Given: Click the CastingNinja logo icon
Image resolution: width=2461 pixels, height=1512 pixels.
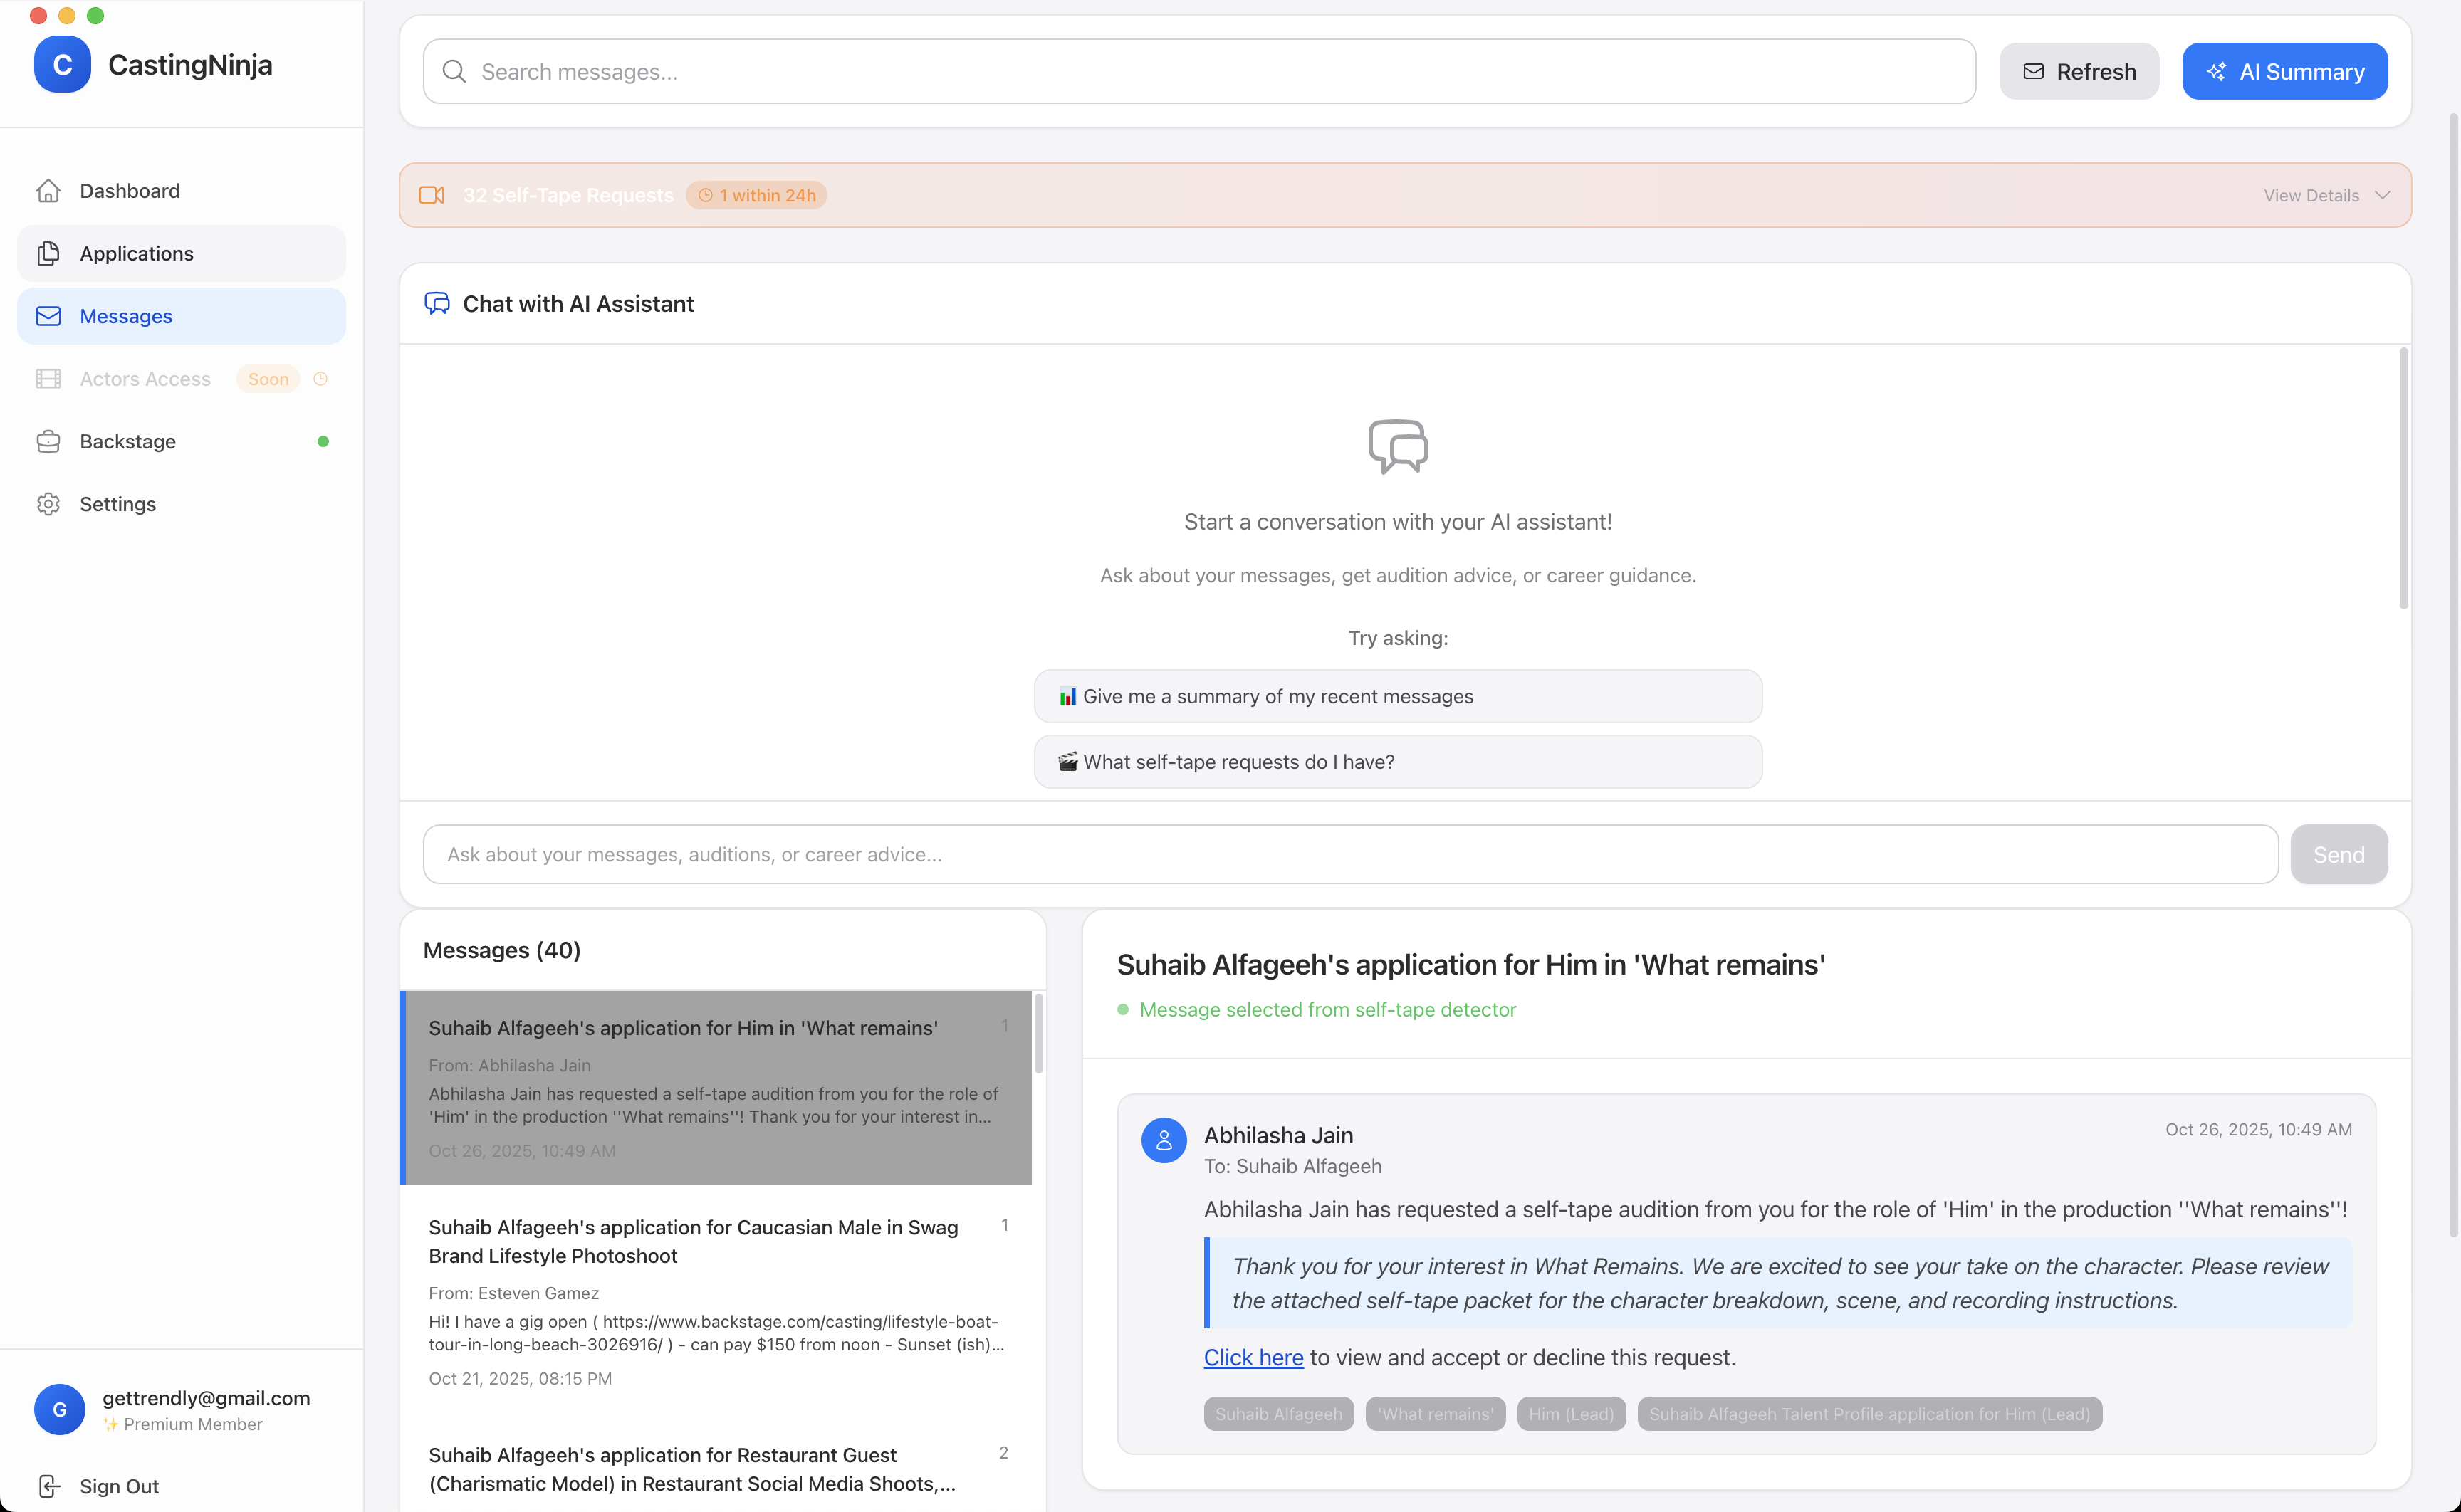Looking at the screenshot, I should tap(62, 65).
